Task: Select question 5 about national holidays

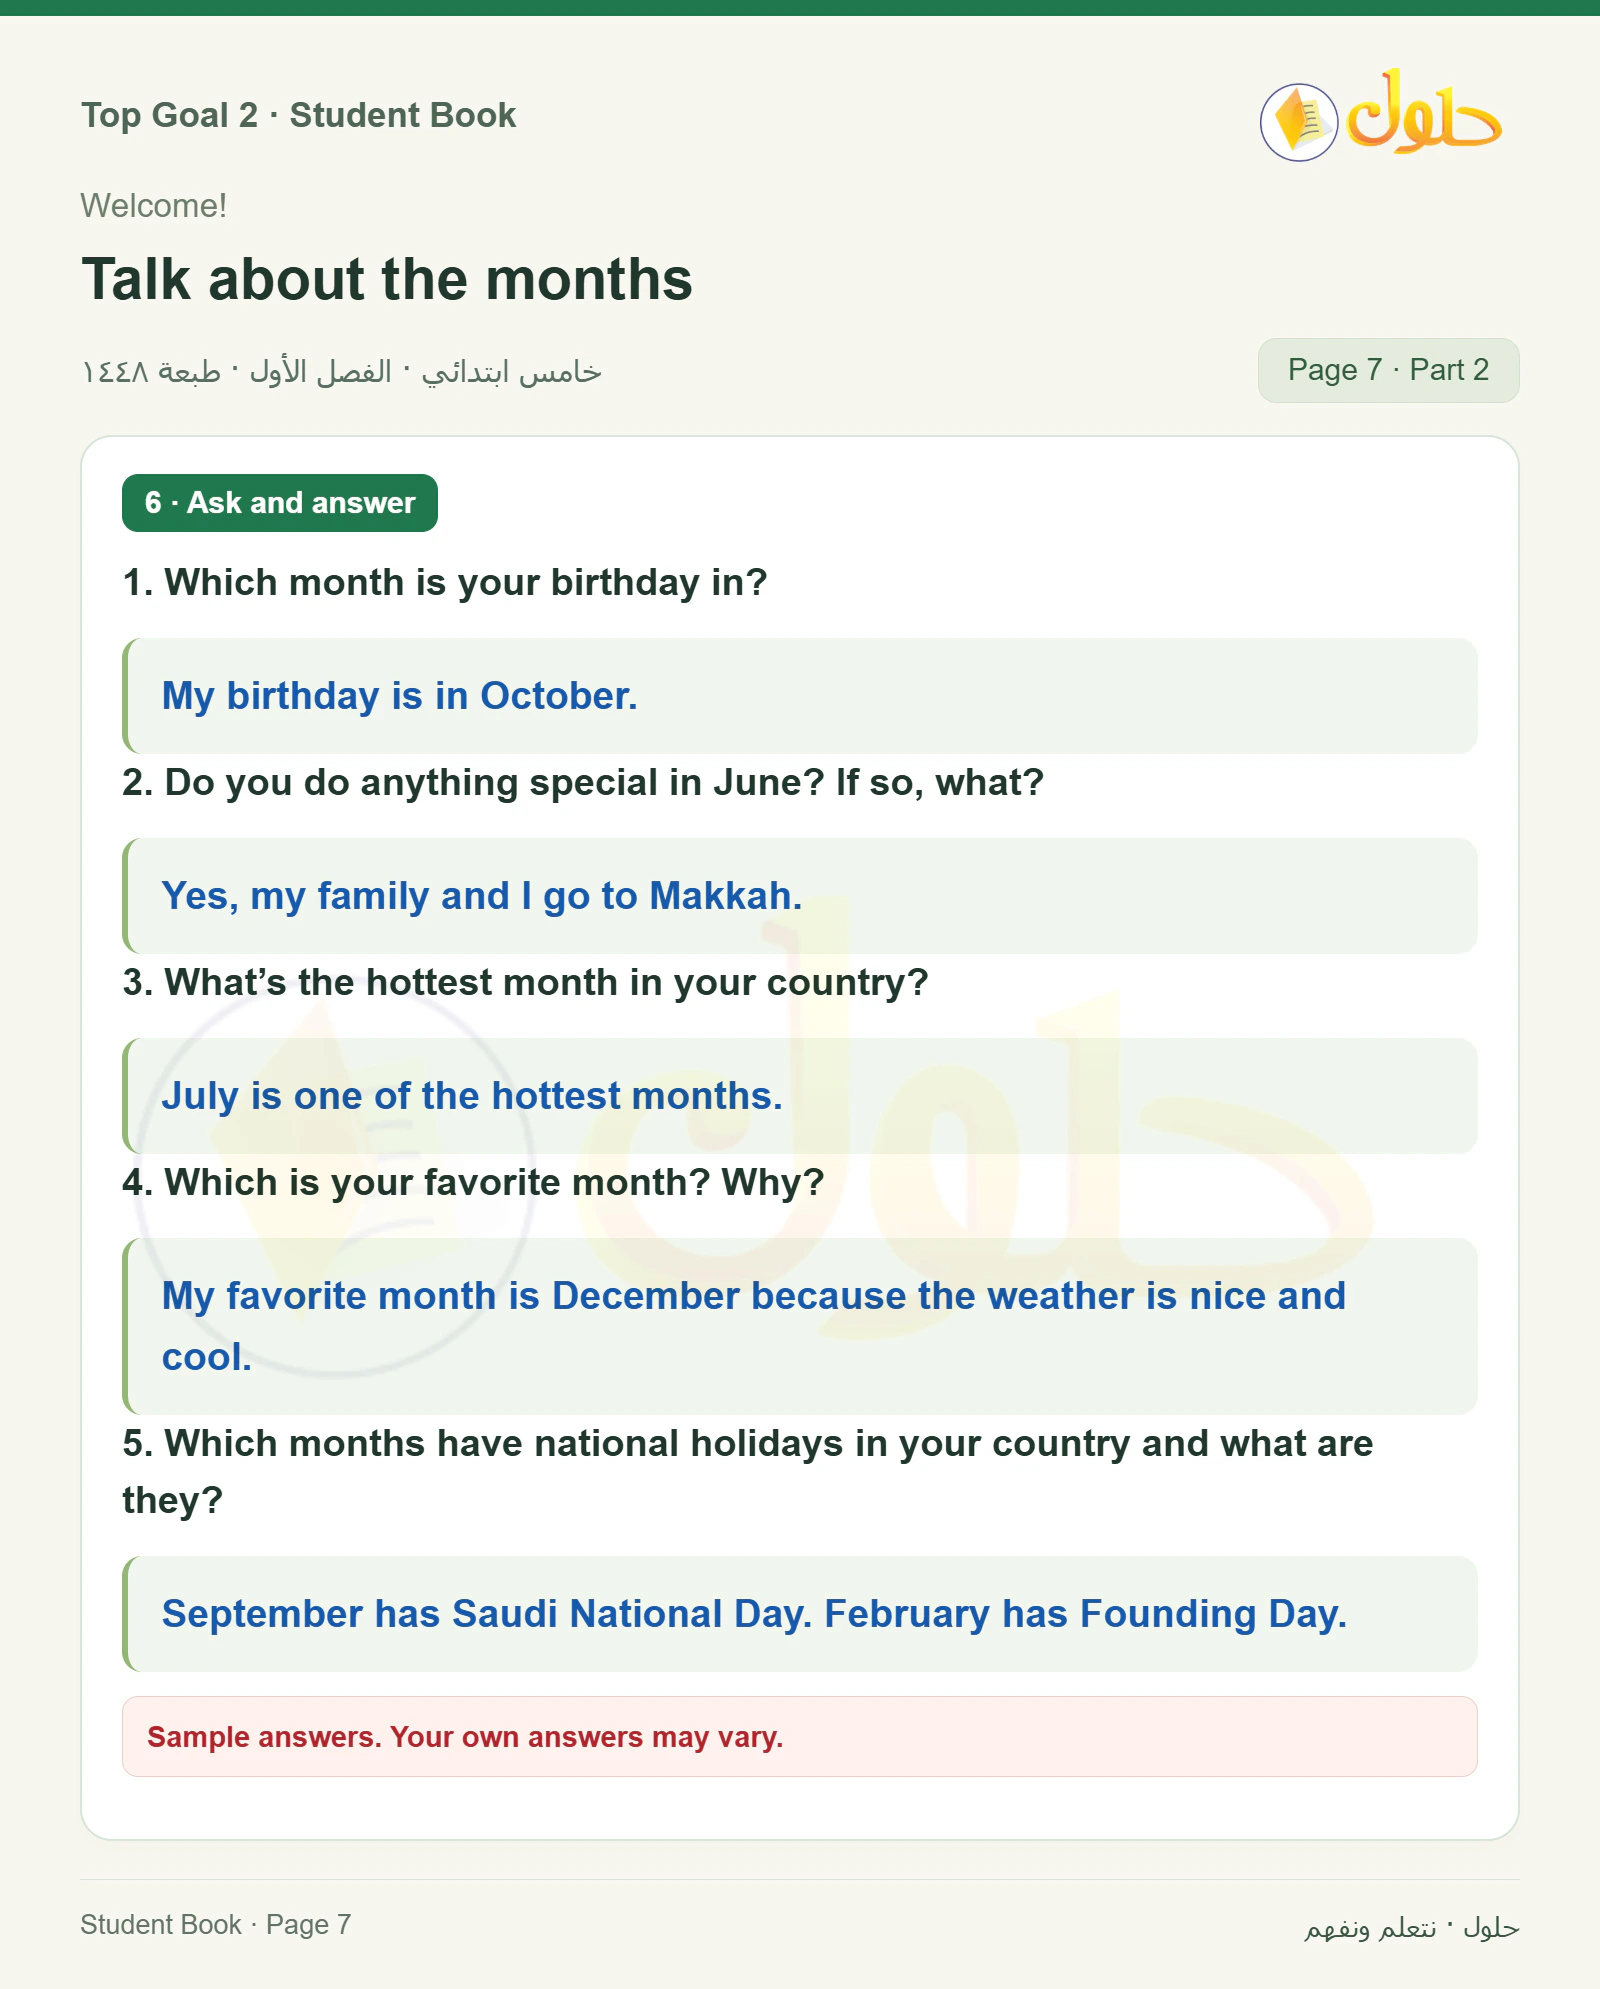Action: point(748,1471)
